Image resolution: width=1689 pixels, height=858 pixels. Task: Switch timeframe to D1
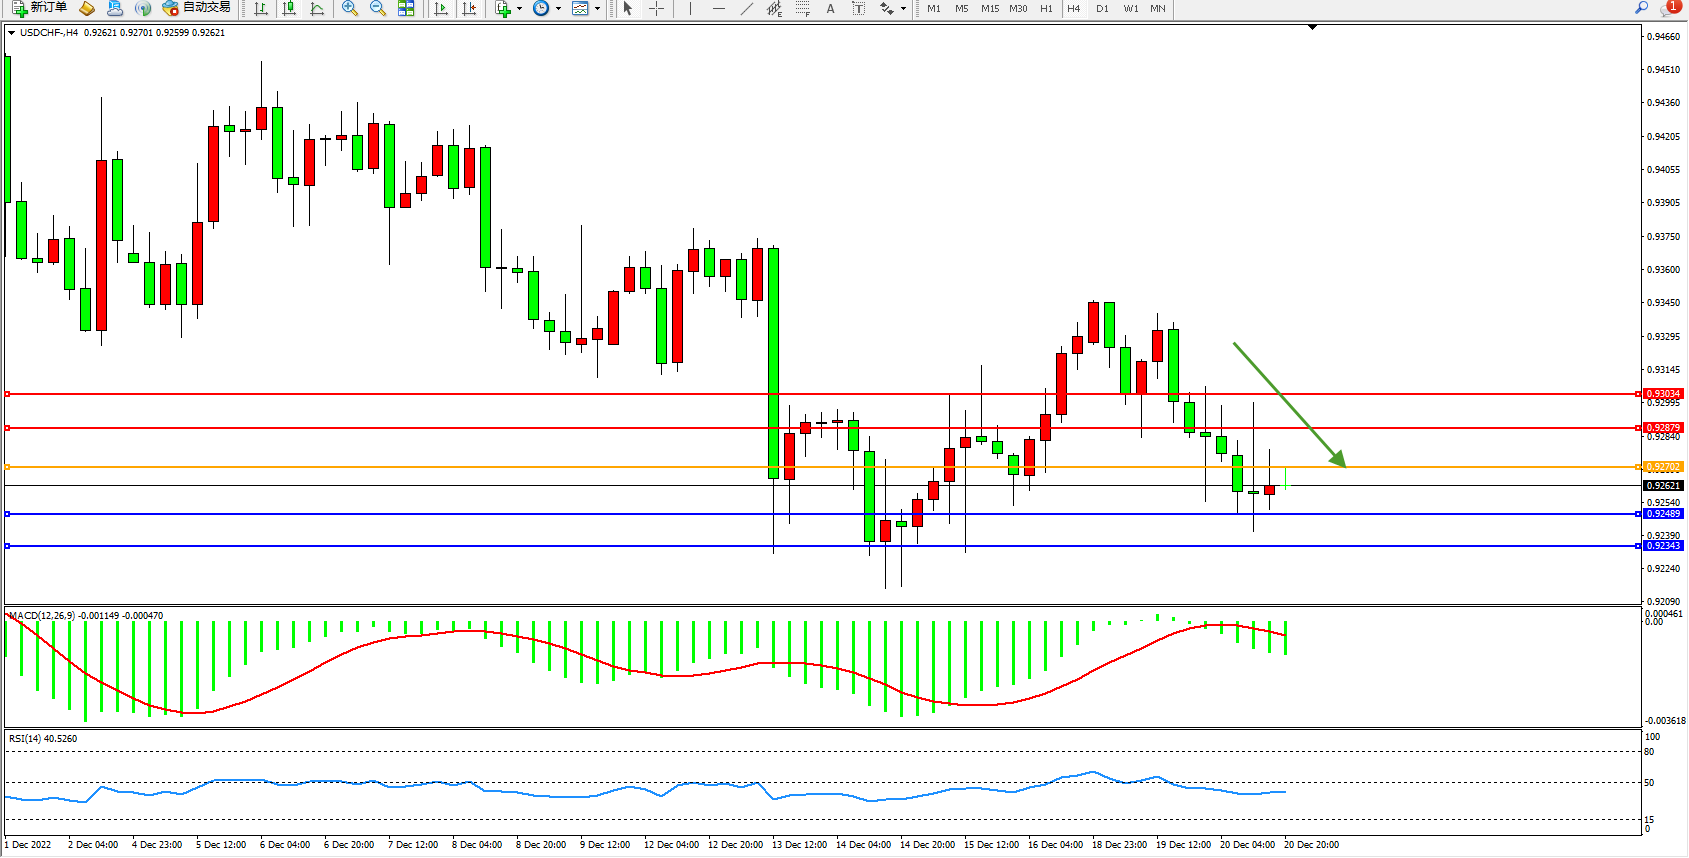1102,8
